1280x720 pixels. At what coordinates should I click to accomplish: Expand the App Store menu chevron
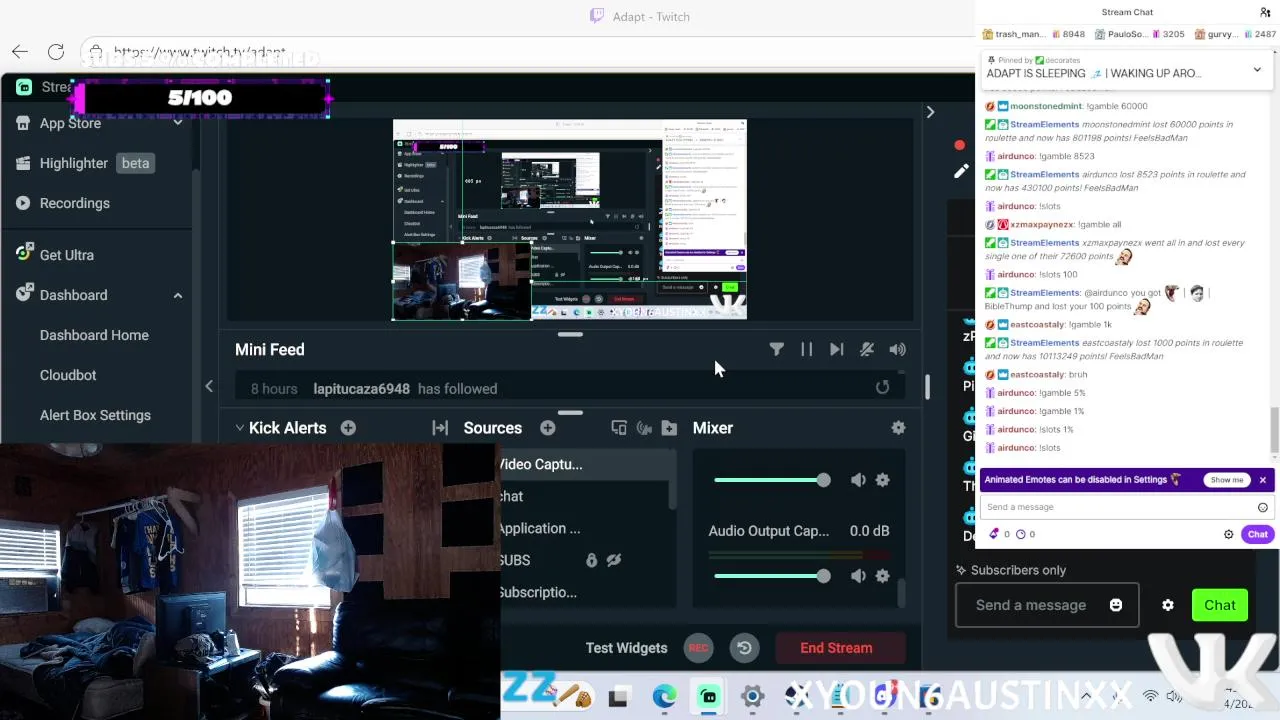click(x=178, y=123)
